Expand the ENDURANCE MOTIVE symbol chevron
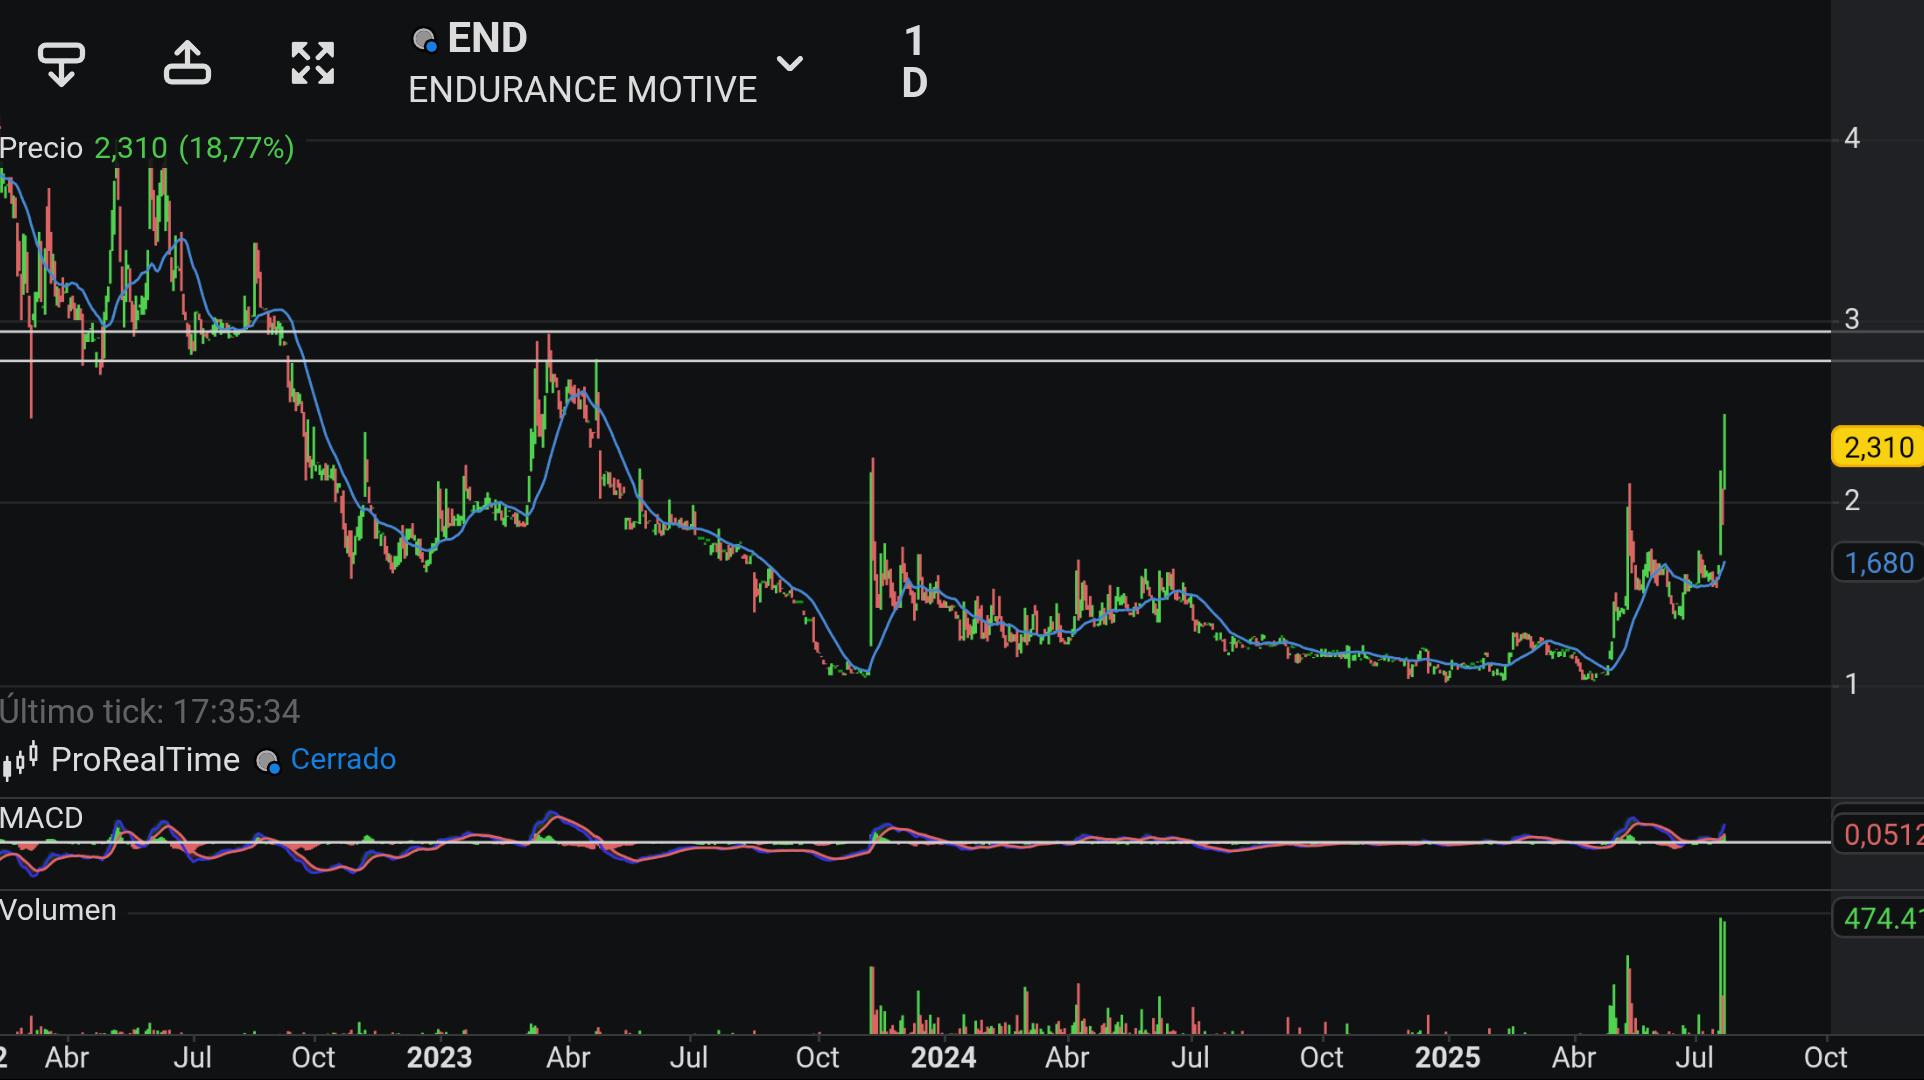The height and width of the screenshot is (1080, 1924). point(790,64)
